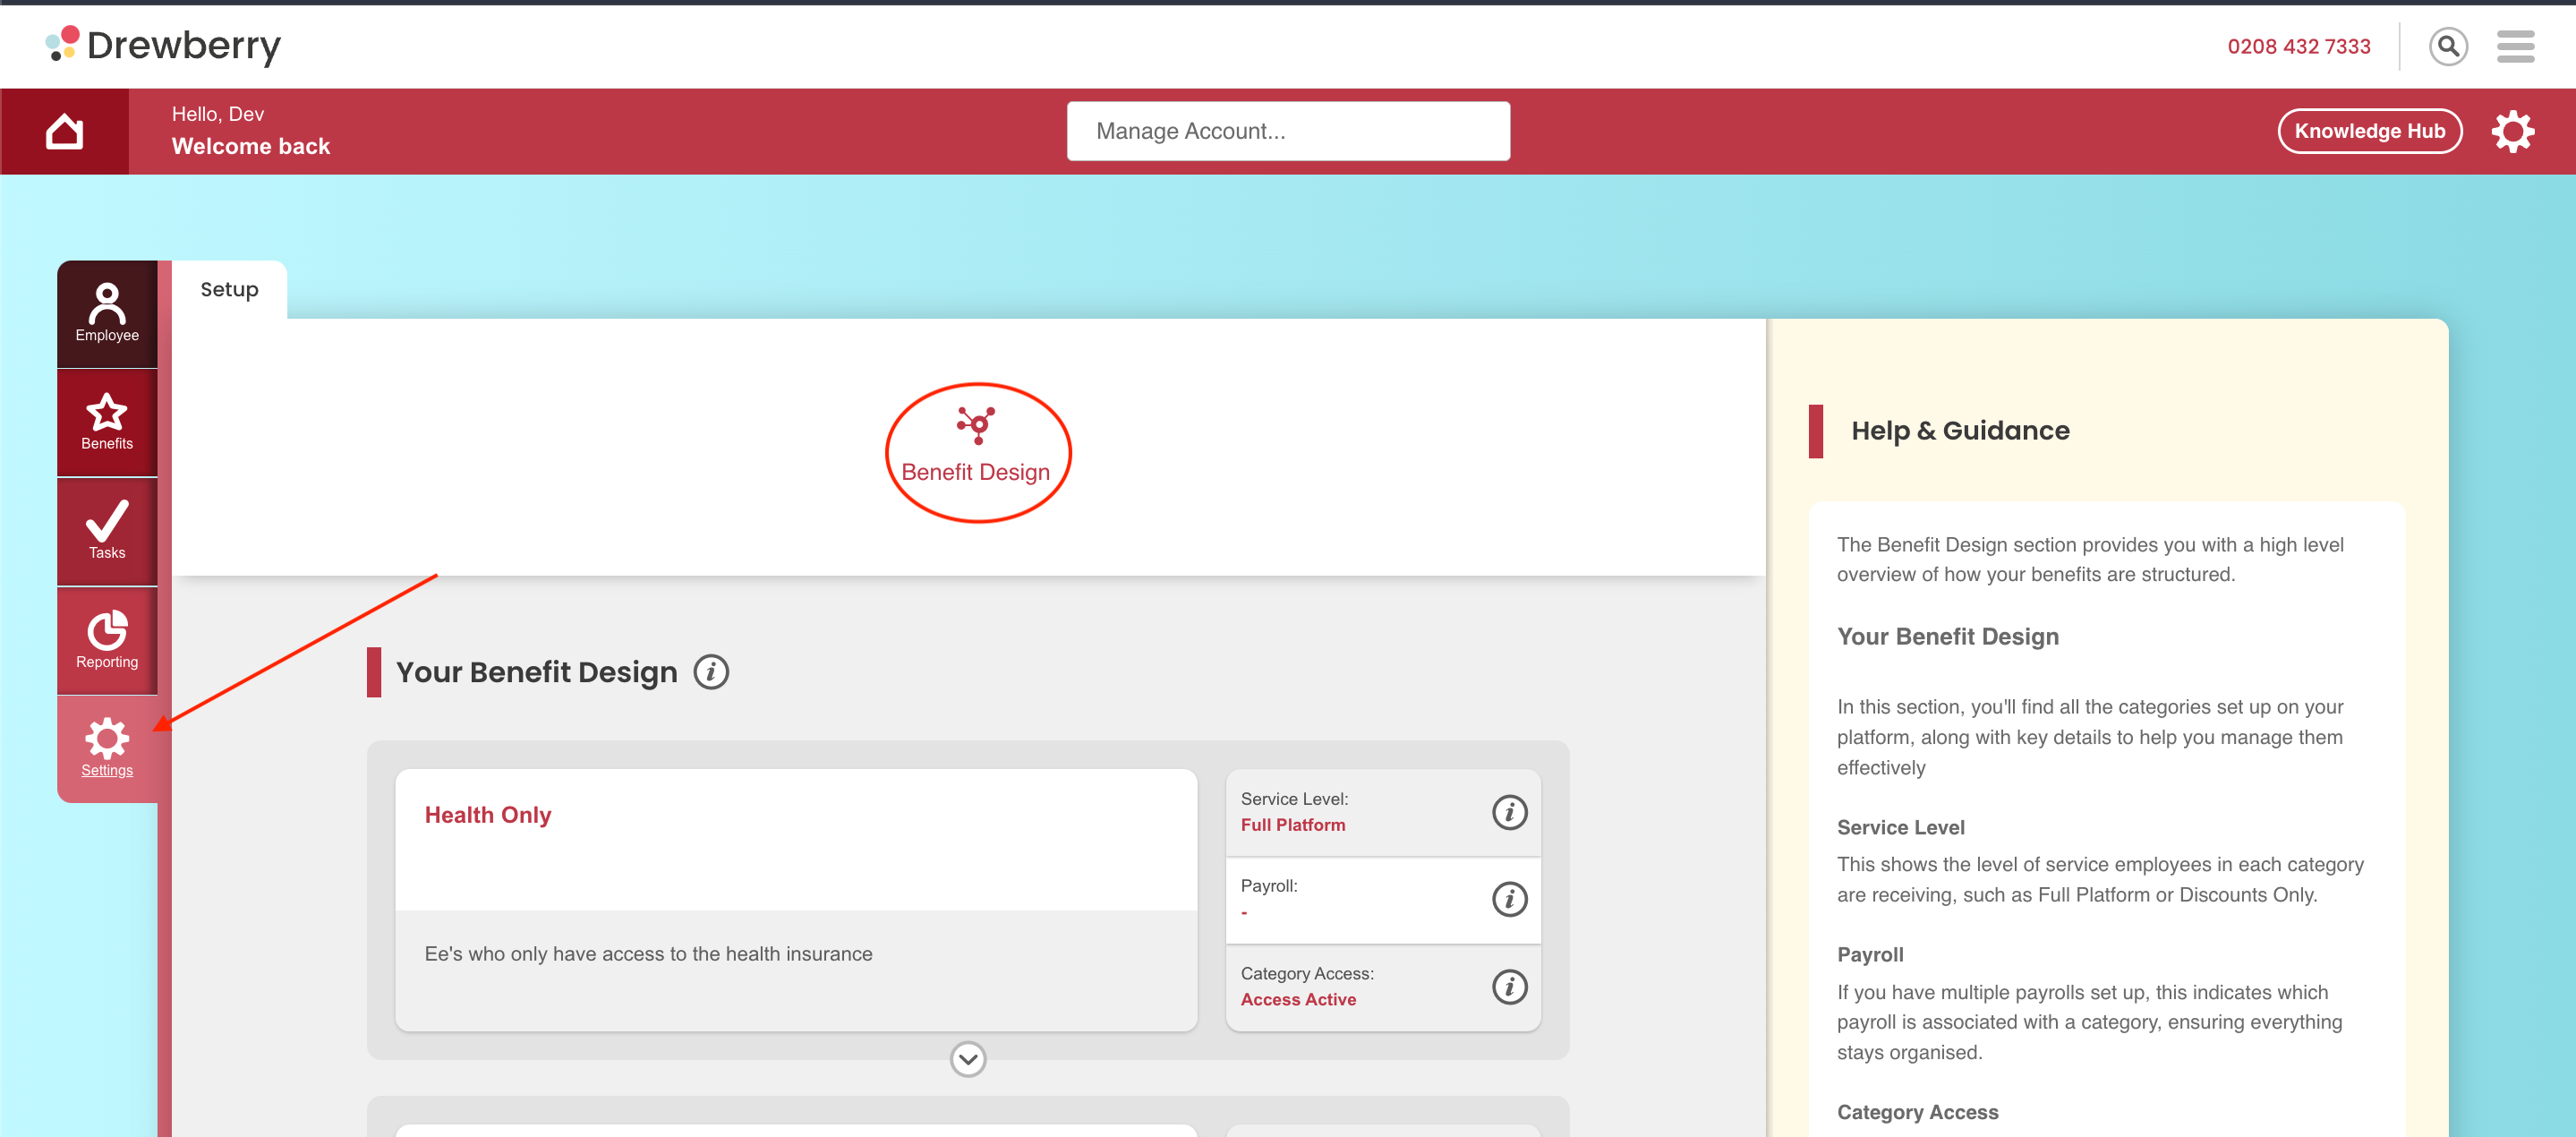Select the Benefit Design menu item
Viewport: 2576px width, 1137px height.
[976, 452]
